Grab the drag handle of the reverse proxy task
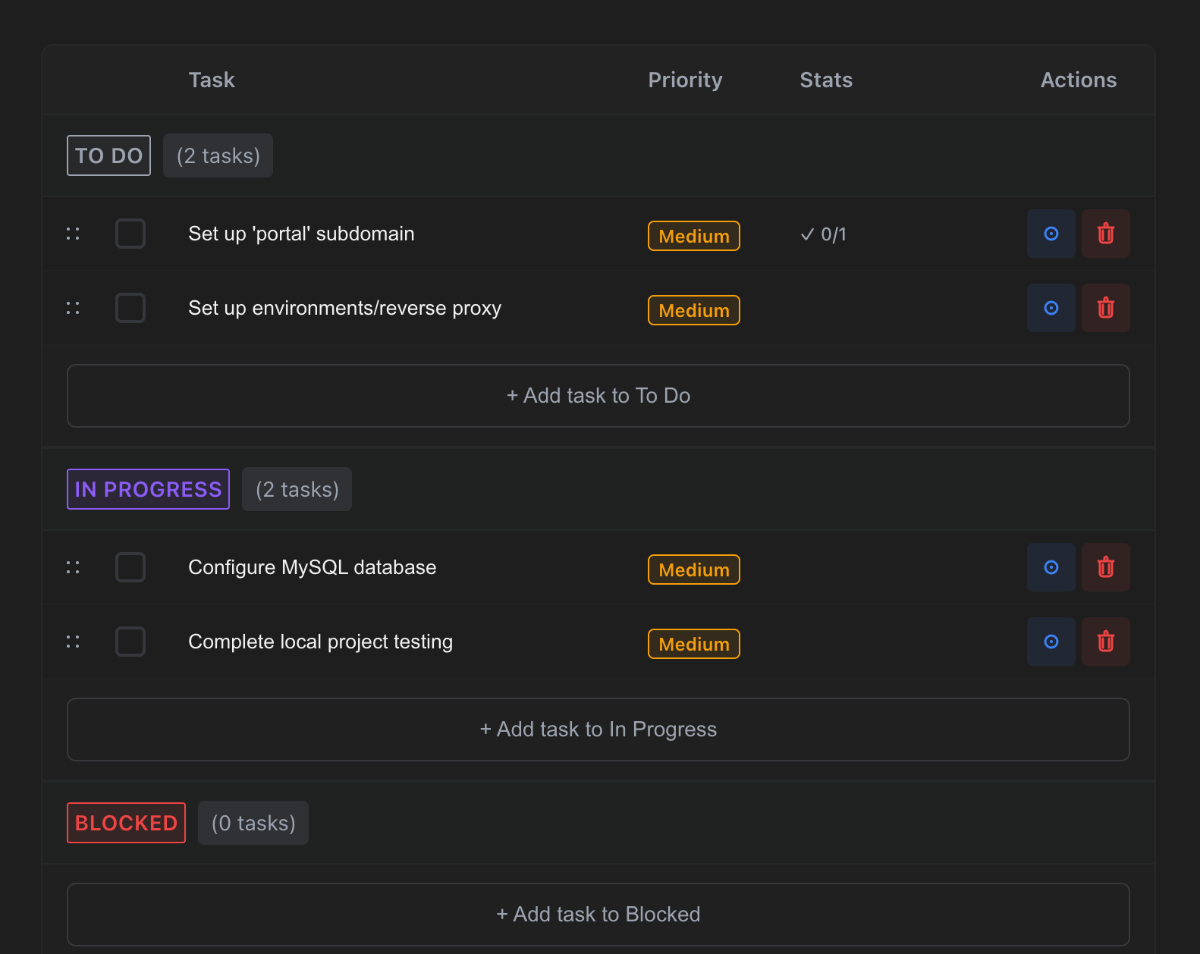The height and width of the screenshot is (954, 1200). [72, 307]
